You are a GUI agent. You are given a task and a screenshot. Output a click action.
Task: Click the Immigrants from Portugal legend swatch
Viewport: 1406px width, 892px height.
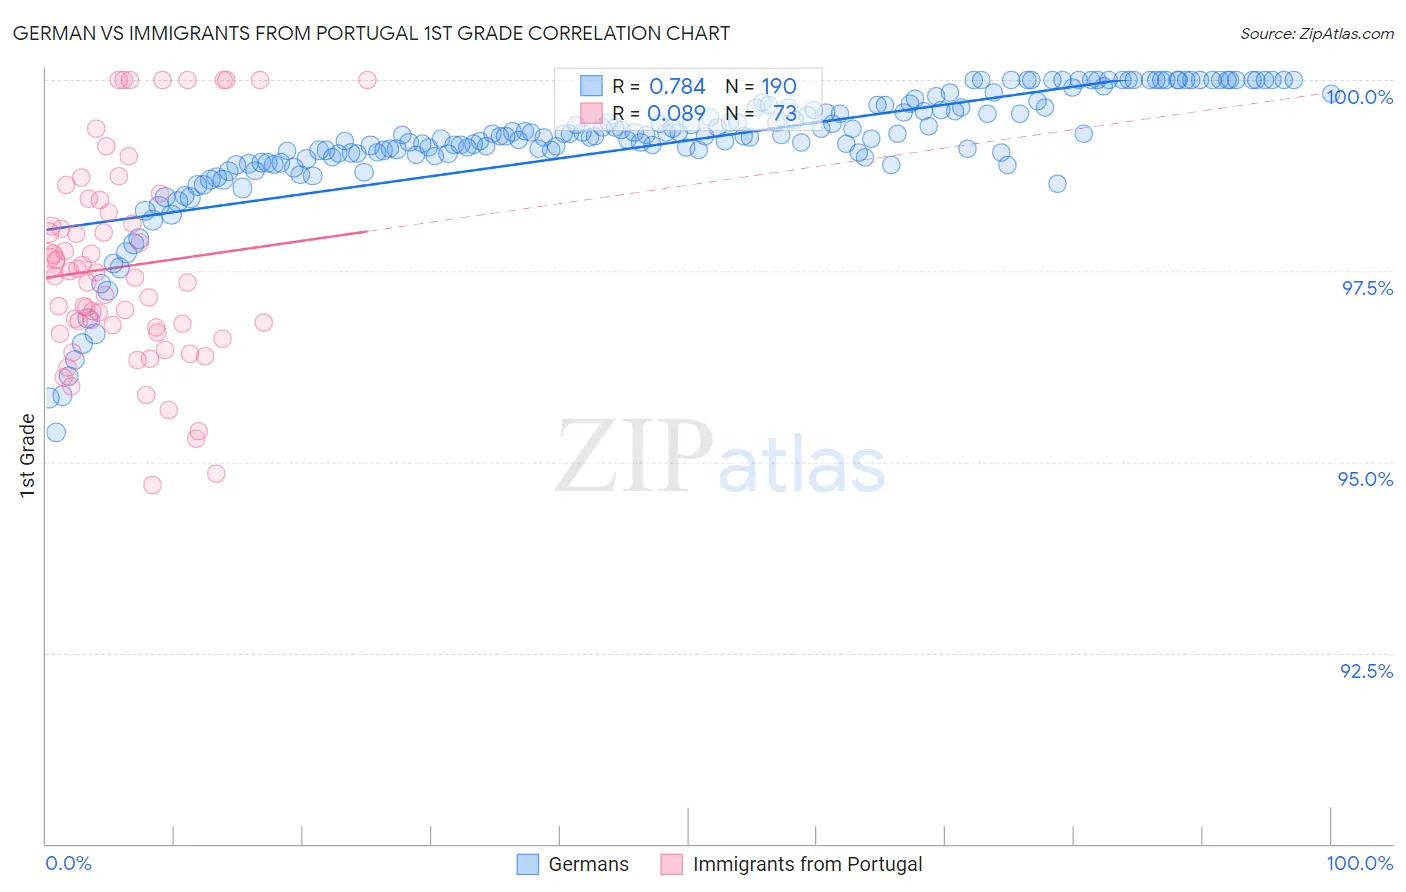click(x=671, y=864)
